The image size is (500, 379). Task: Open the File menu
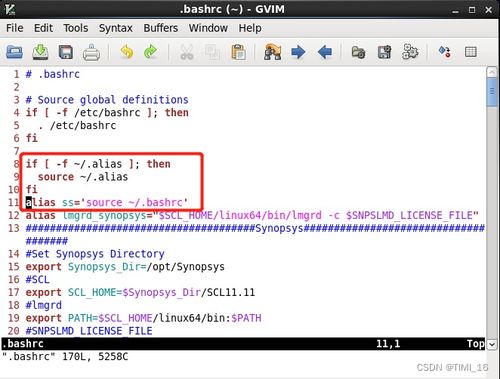(x=15, y=28)
